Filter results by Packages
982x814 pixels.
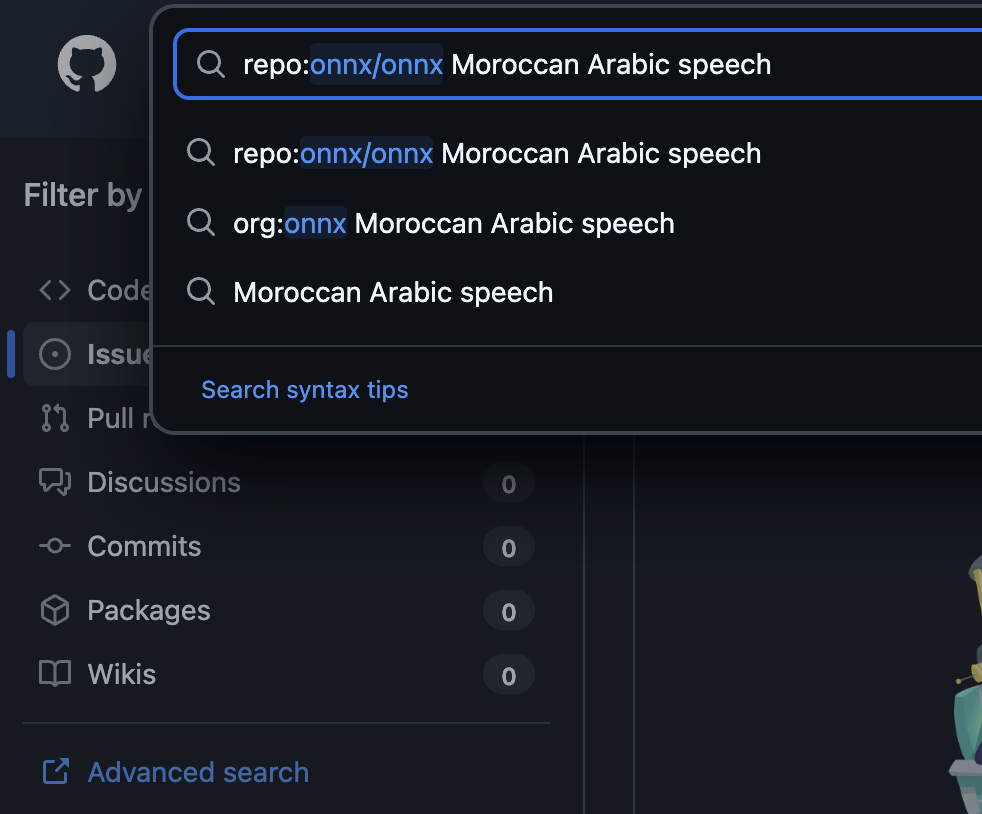149,610
